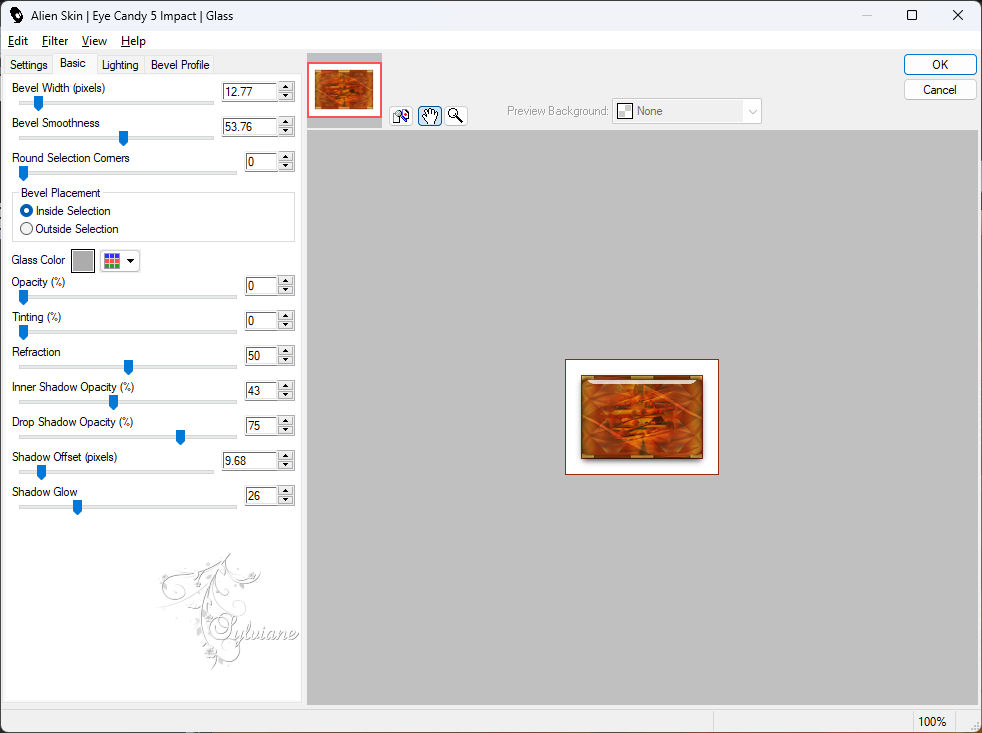This screenshot has width=982, height=733.
Task: Select the Hand pan tool
Action: click(x=430, y=116)
